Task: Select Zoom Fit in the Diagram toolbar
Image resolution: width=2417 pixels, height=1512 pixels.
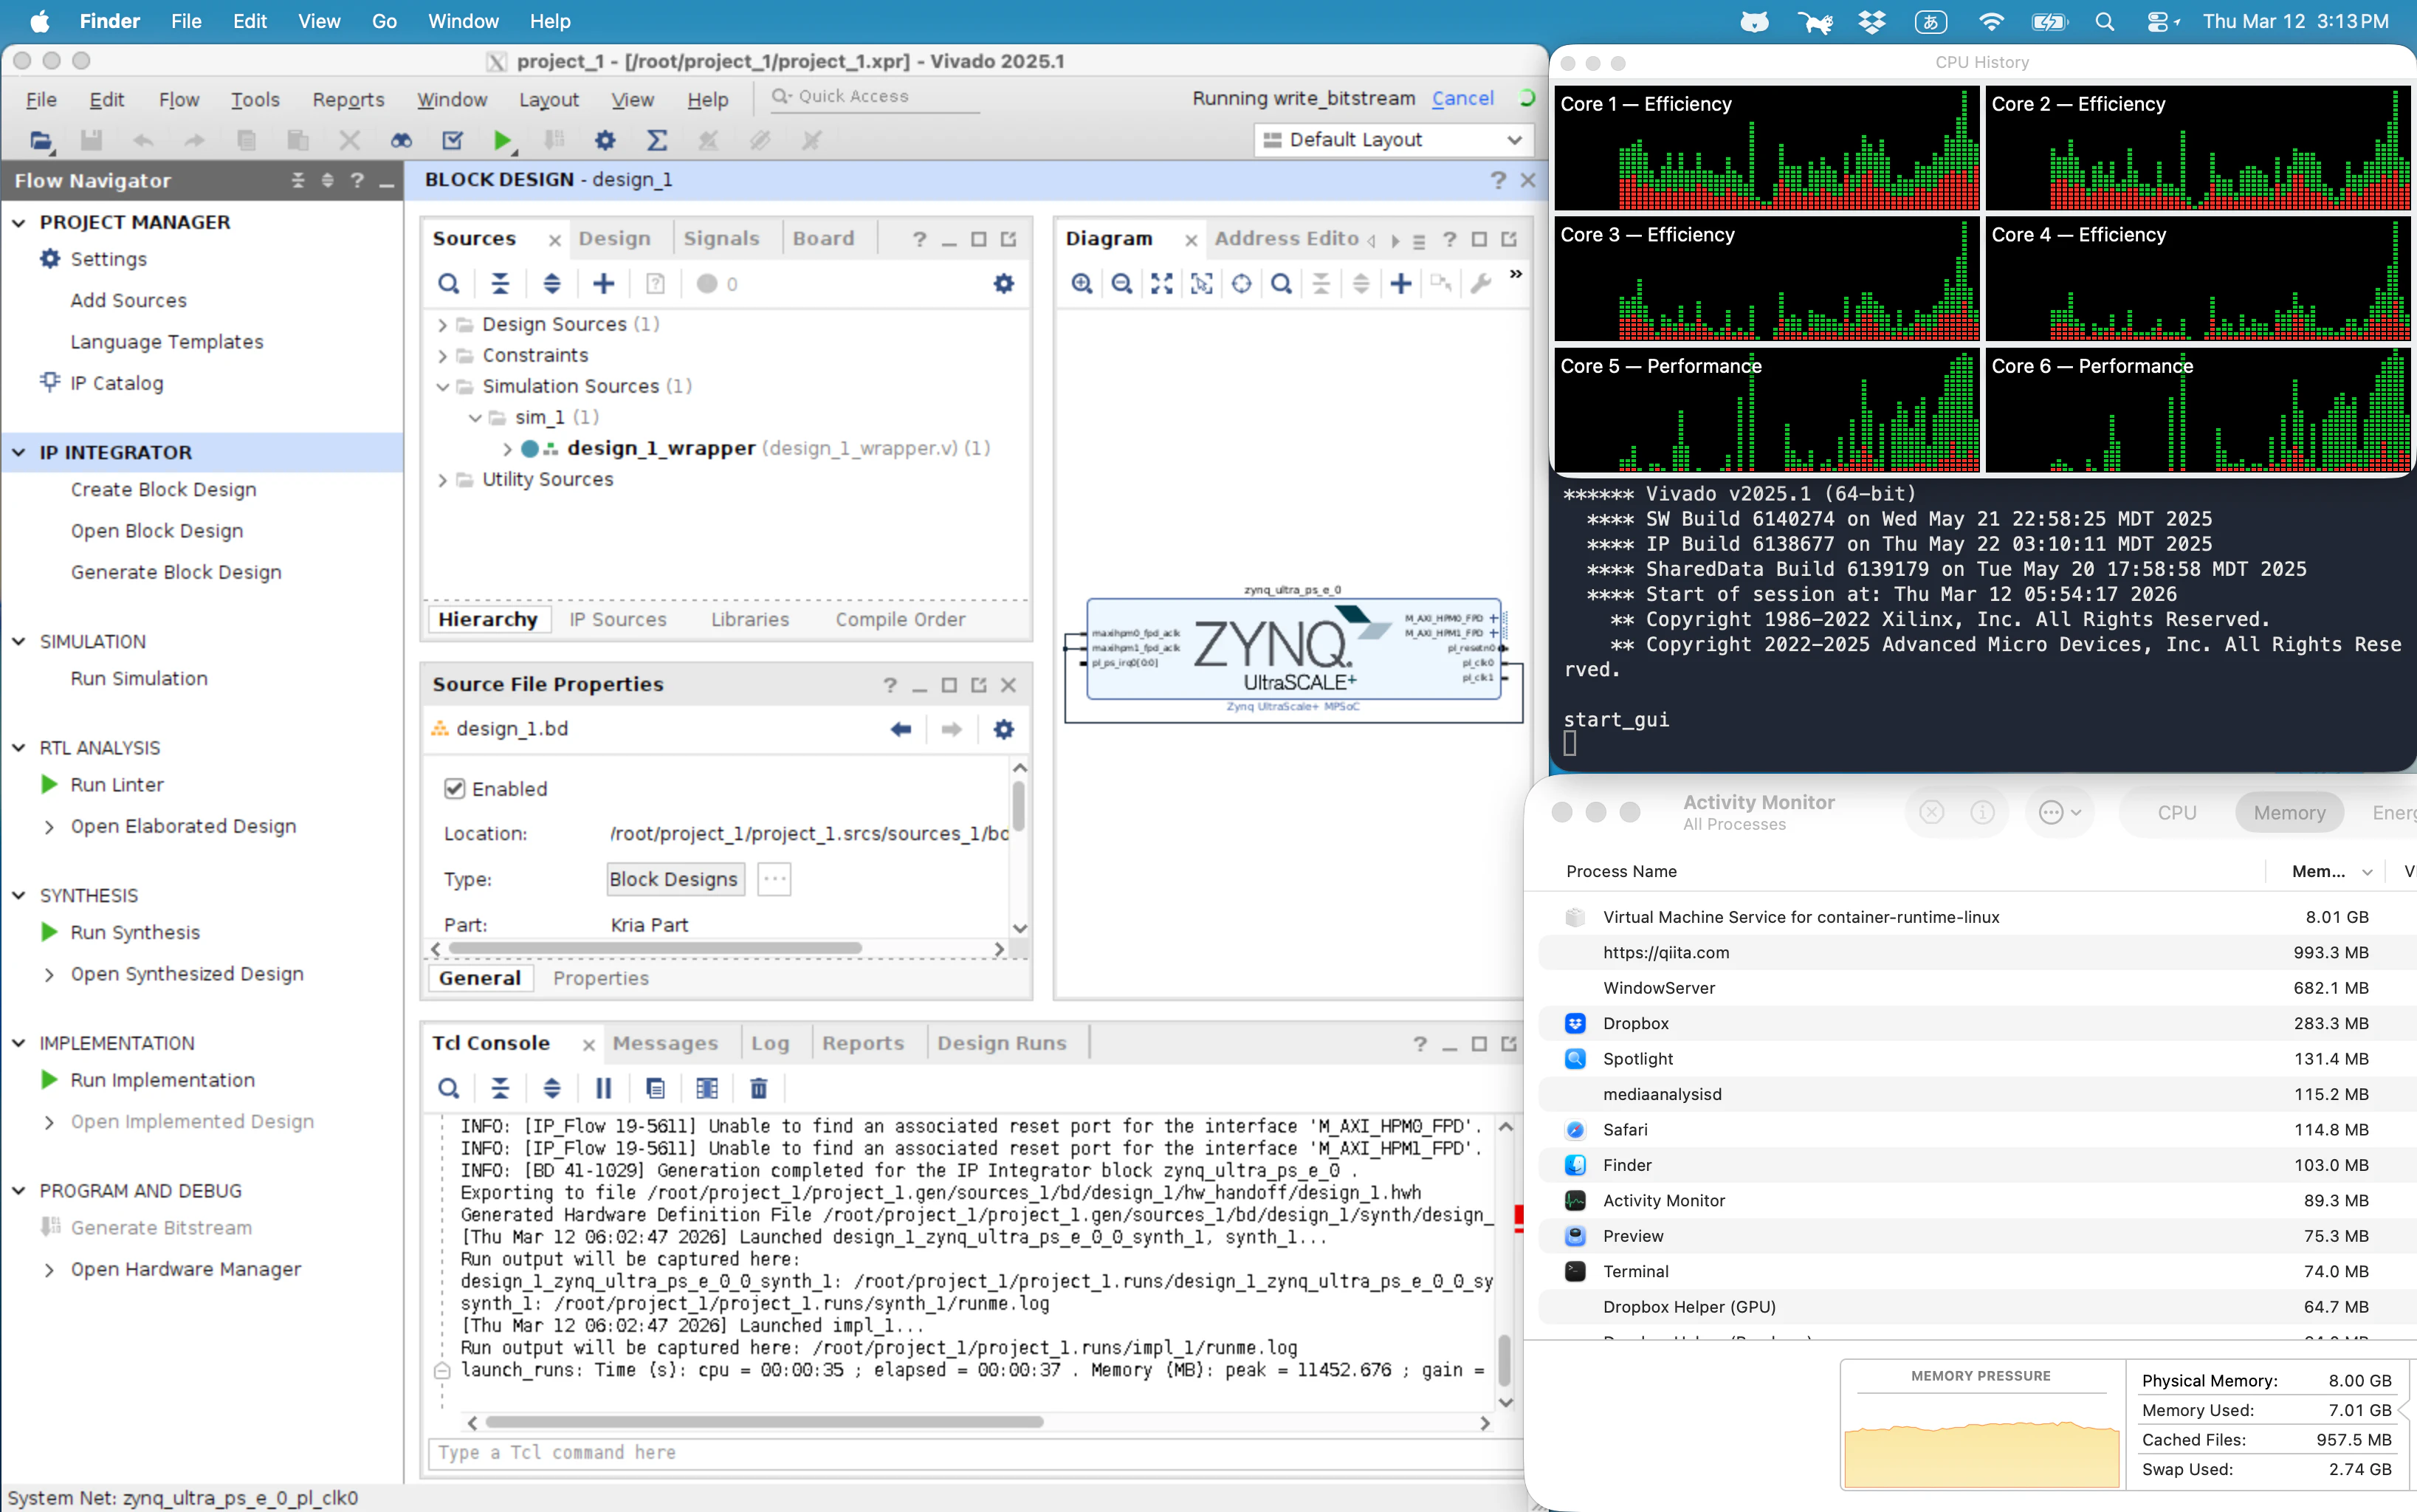Action: pyautogui.click(x=1161, y=283)
